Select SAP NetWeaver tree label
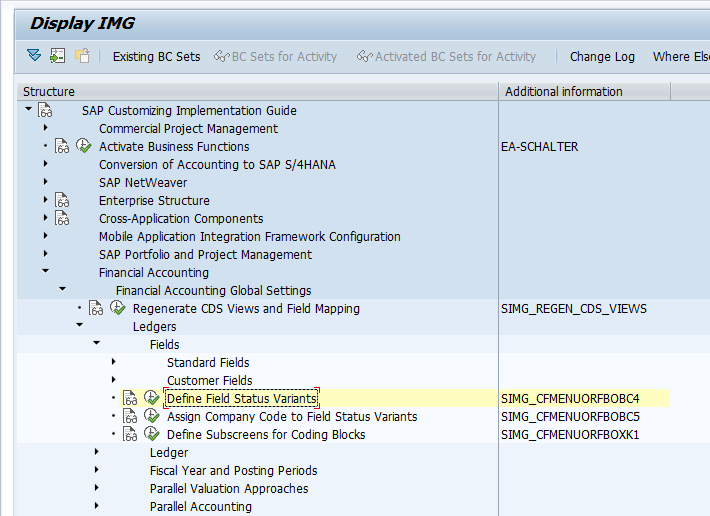This screenshot has height=516, width=710. (143, 182)
